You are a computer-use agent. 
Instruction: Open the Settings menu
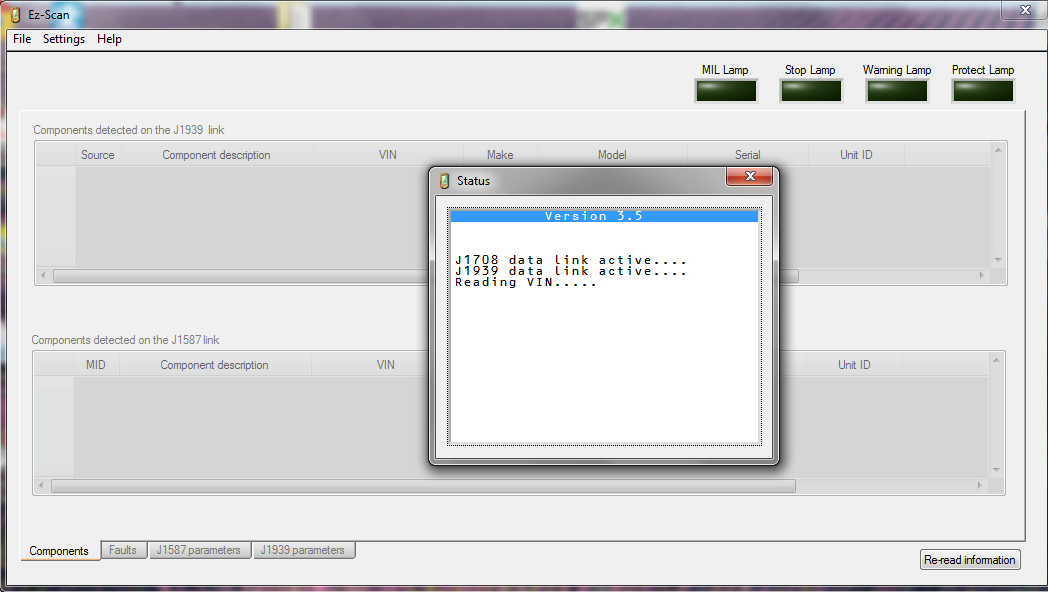[x=64, y=39]
